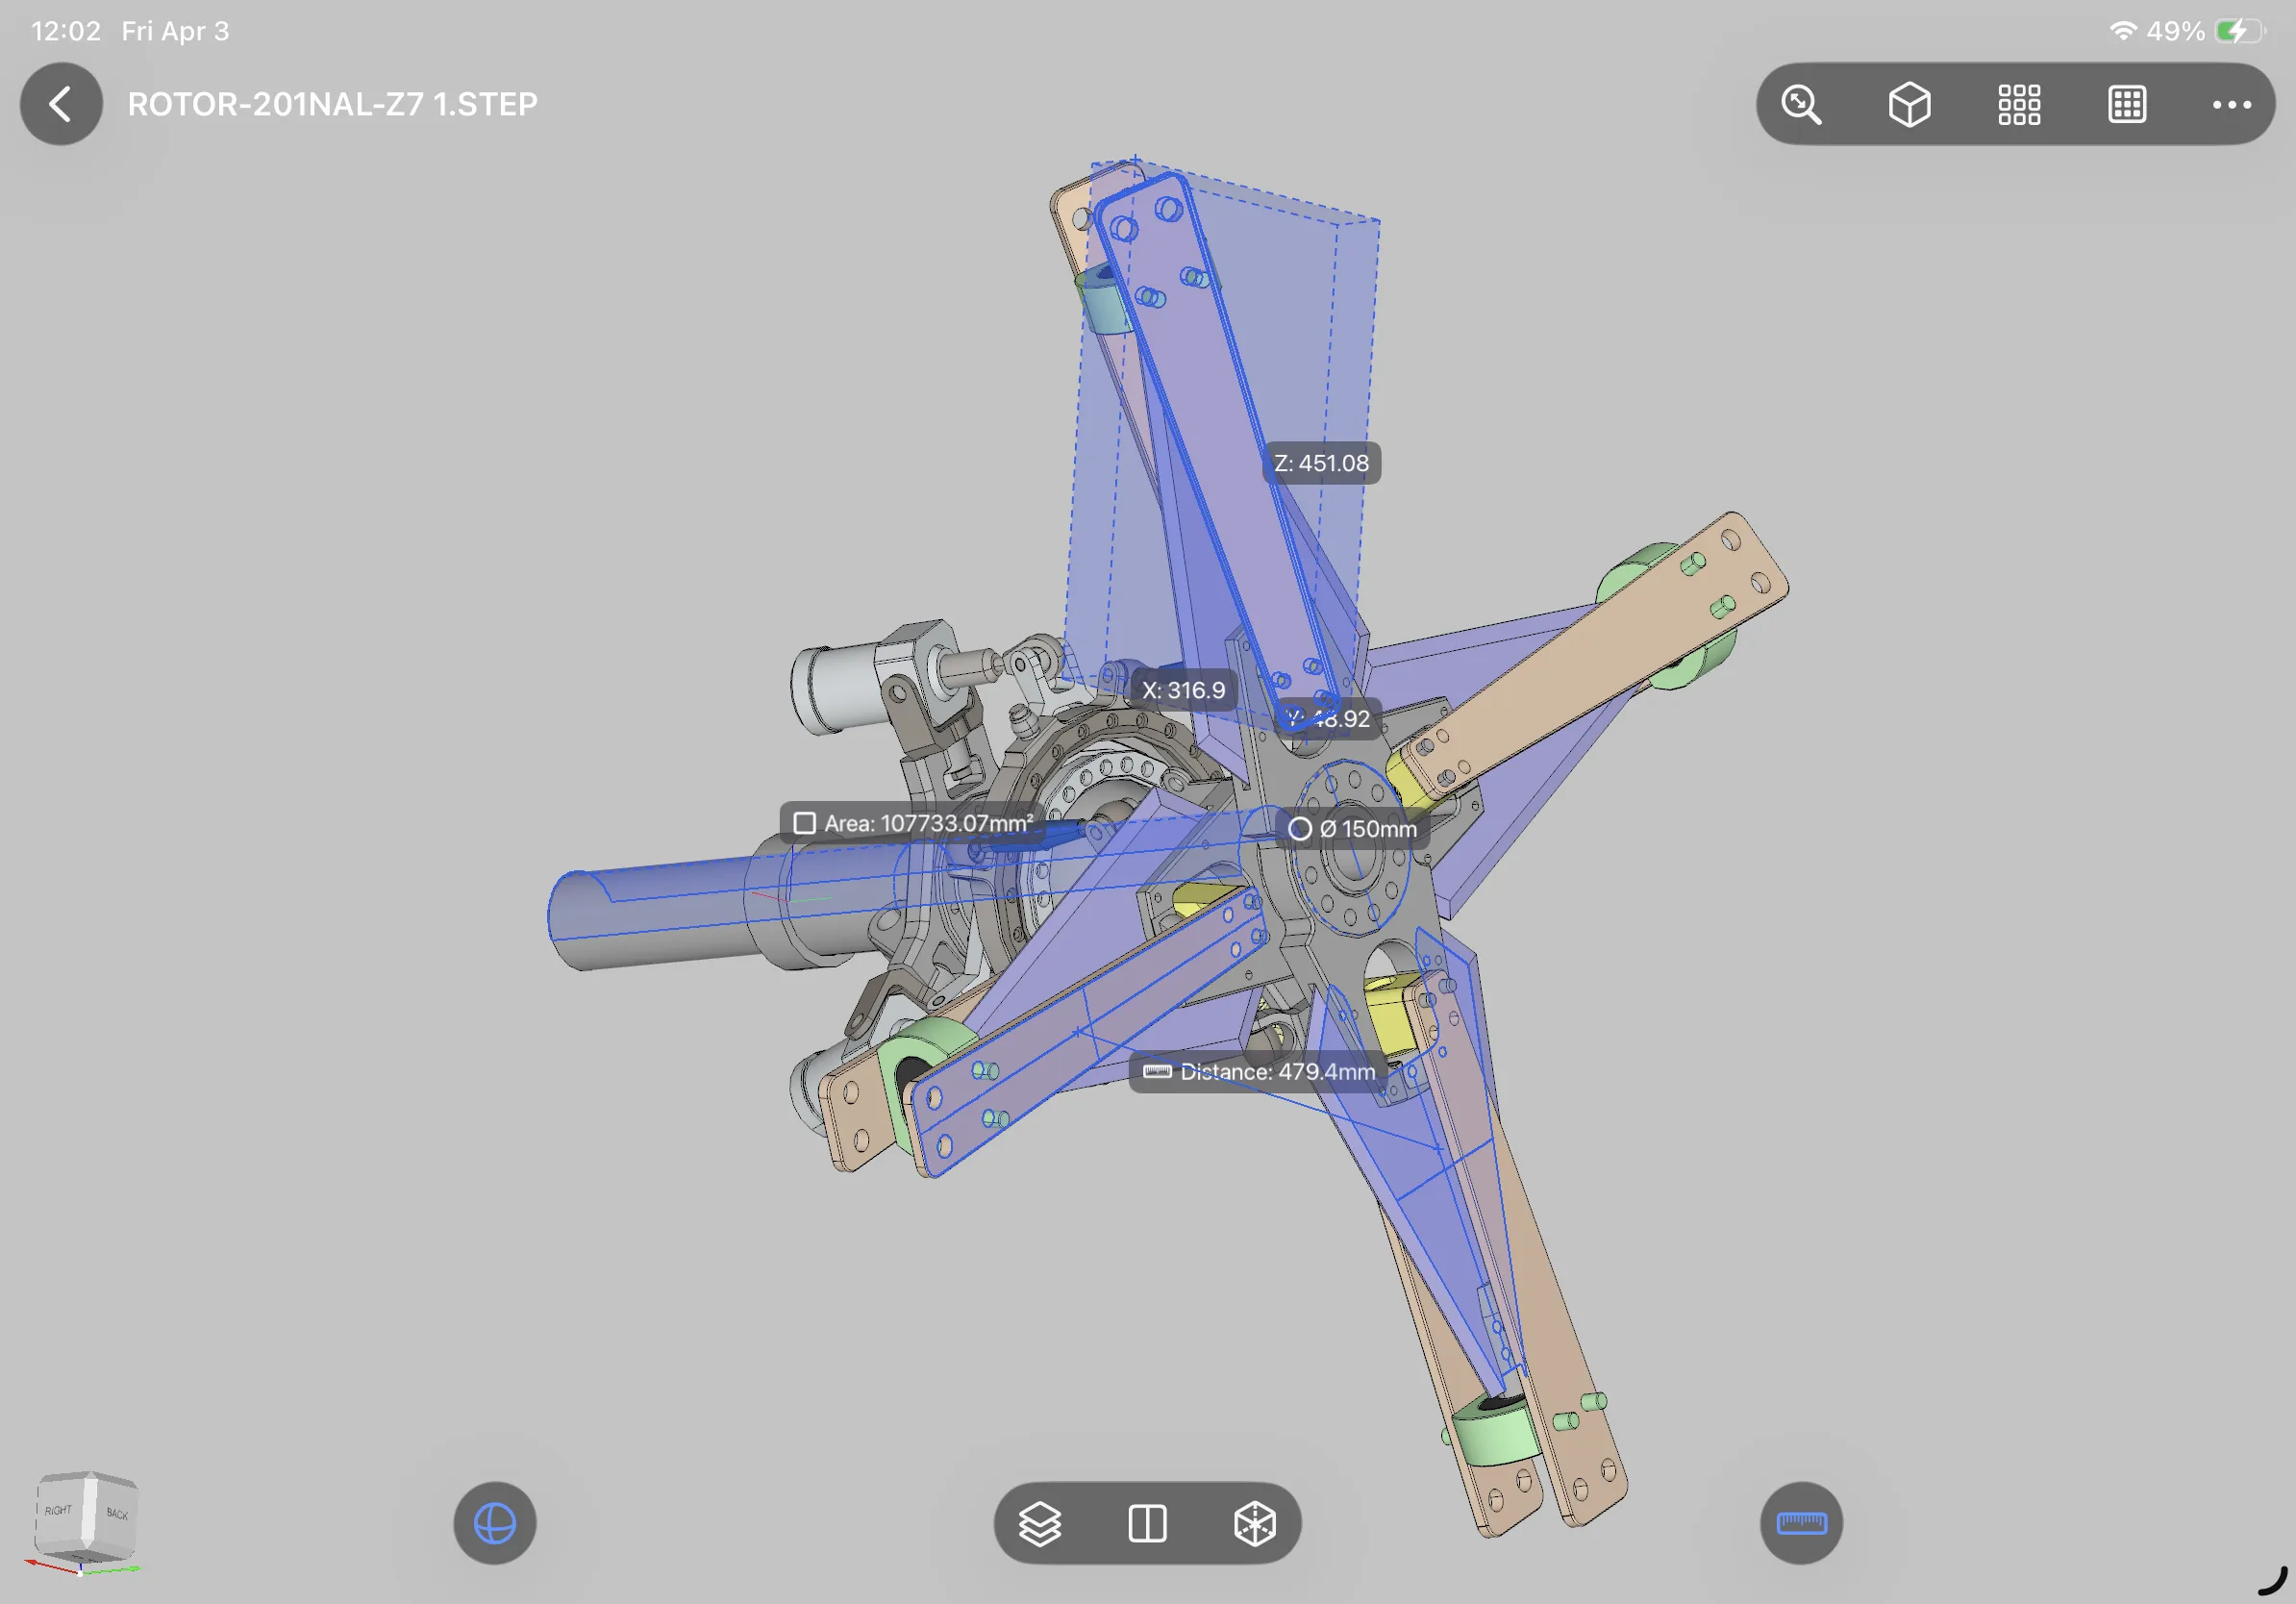Toggle the ruler measurement tool
The image size is (2296, 1604).
[1801, 1522]
